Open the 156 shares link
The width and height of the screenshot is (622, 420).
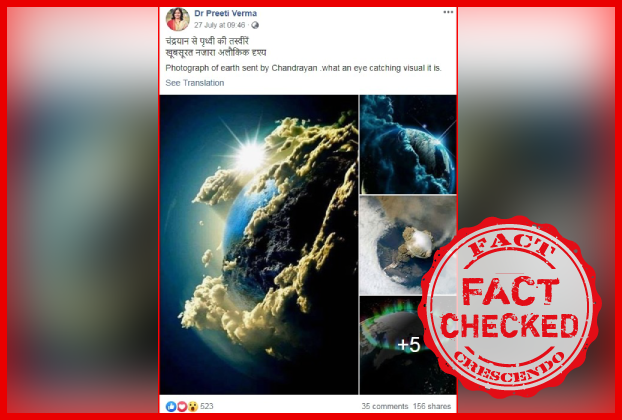pos(432,406)
